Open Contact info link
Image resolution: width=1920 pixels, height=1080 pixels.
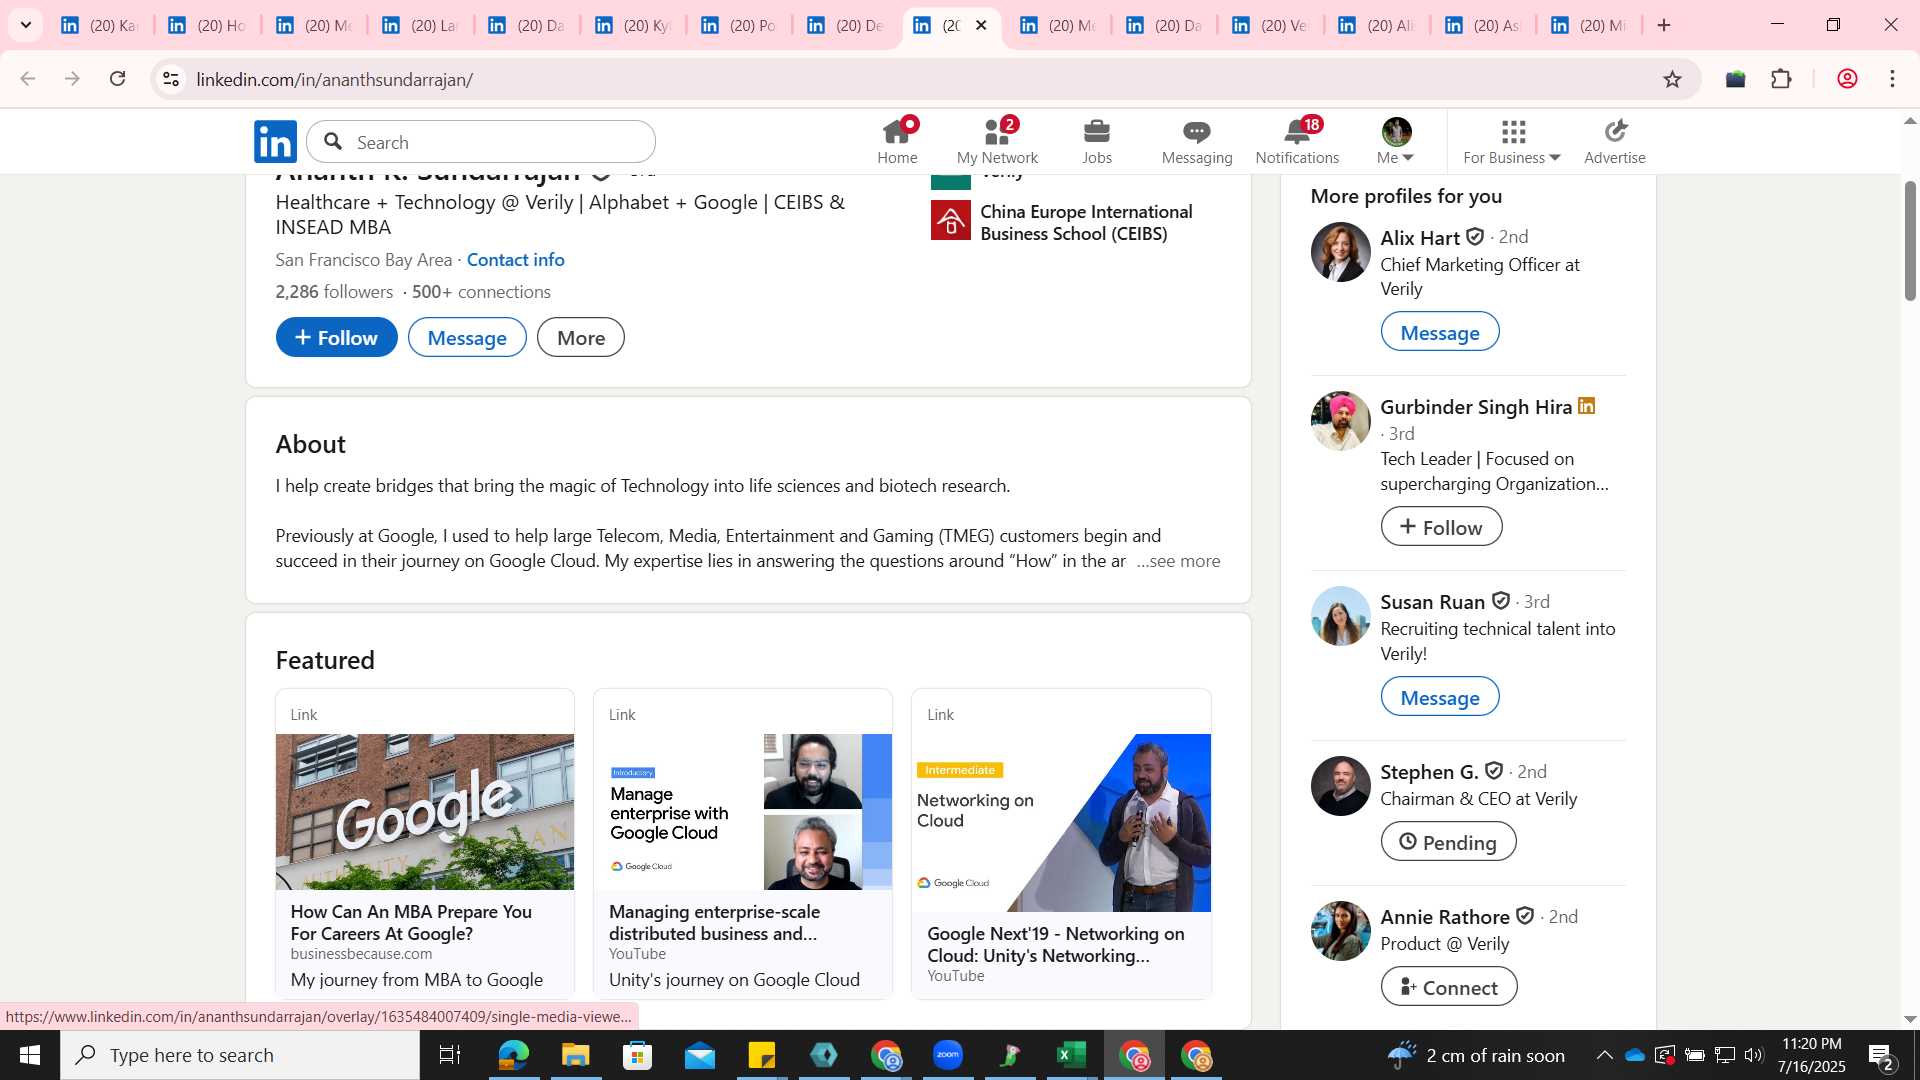point(516,260)
